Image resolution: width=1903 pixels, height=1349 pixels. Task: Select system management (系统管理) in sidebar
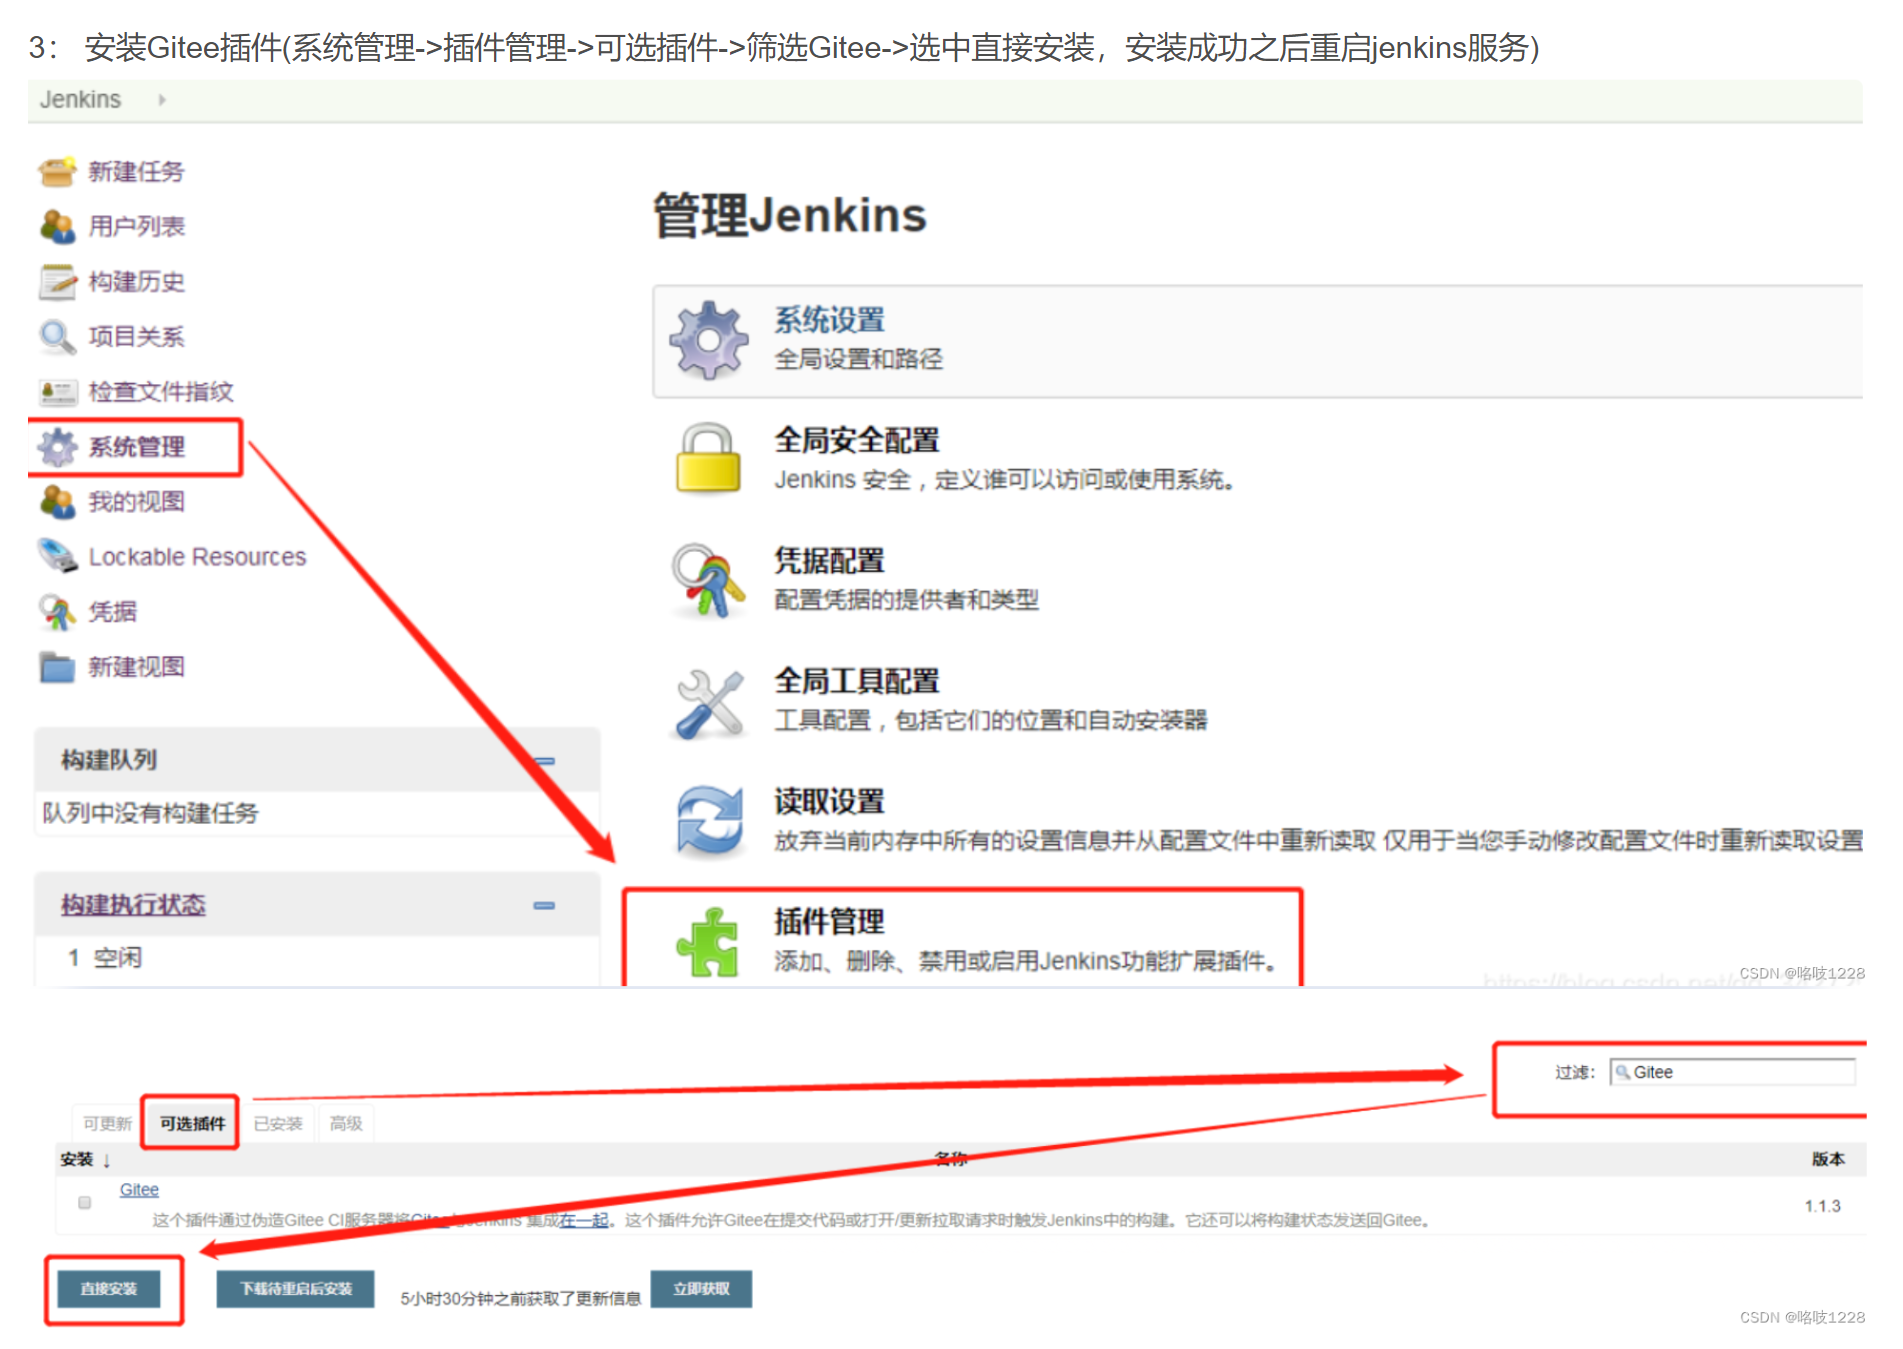136,447
